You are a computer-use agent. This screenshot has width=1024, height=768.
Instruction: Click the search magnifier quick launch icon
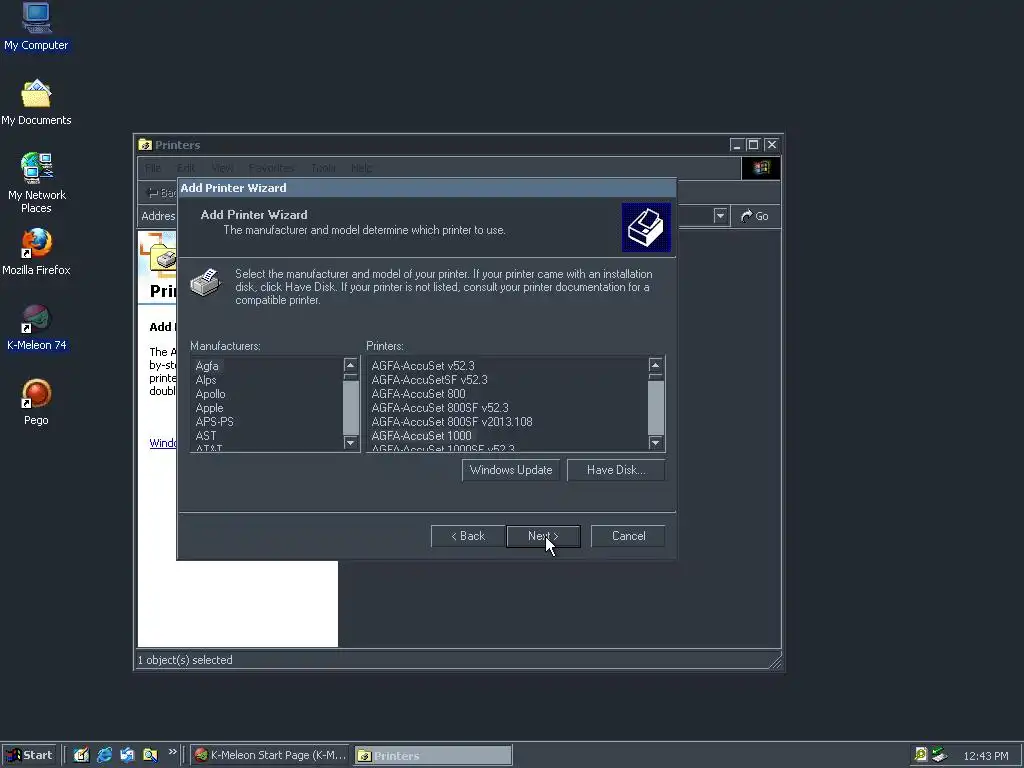point(150,755)
